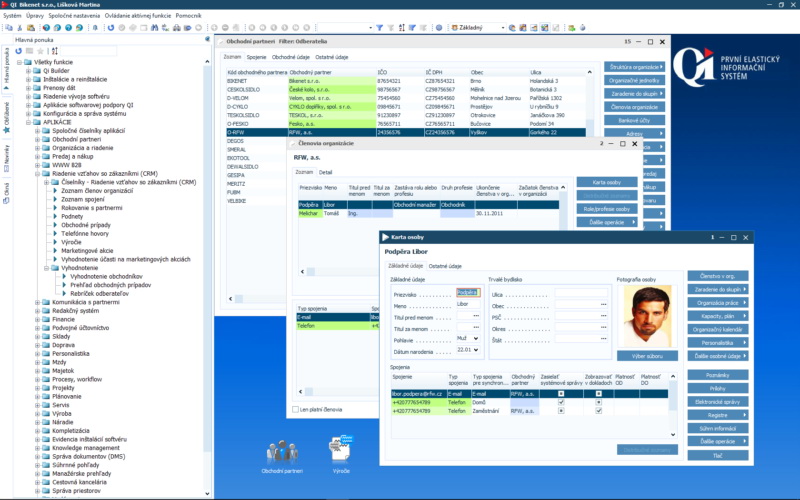The width and height of the screenshot is (800, 500).
Task: Switch to Detail tab in Členovia organizácie
Action: pos(325,172)
